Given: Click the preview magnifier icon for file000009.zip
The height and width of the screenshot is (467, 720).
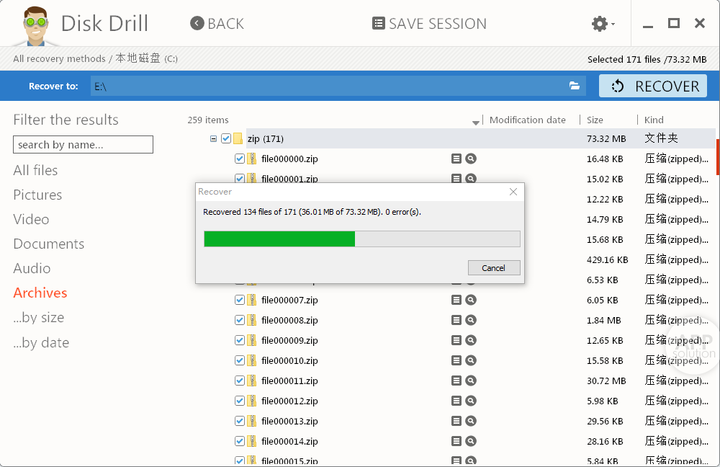Looking at the screenshot, I should click(x=471, y=340).
